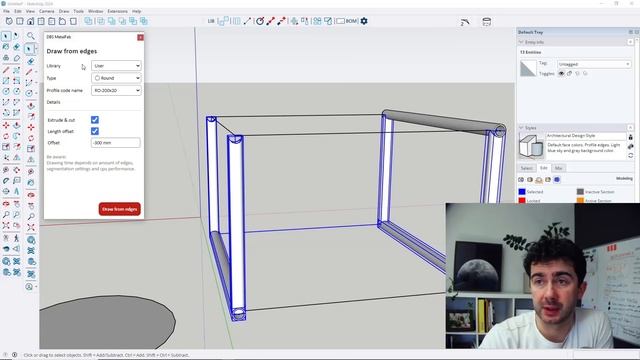Collapse the Entity Info panel
The height and width of the screenshot is (360, 640).
(x=521, y=42)
